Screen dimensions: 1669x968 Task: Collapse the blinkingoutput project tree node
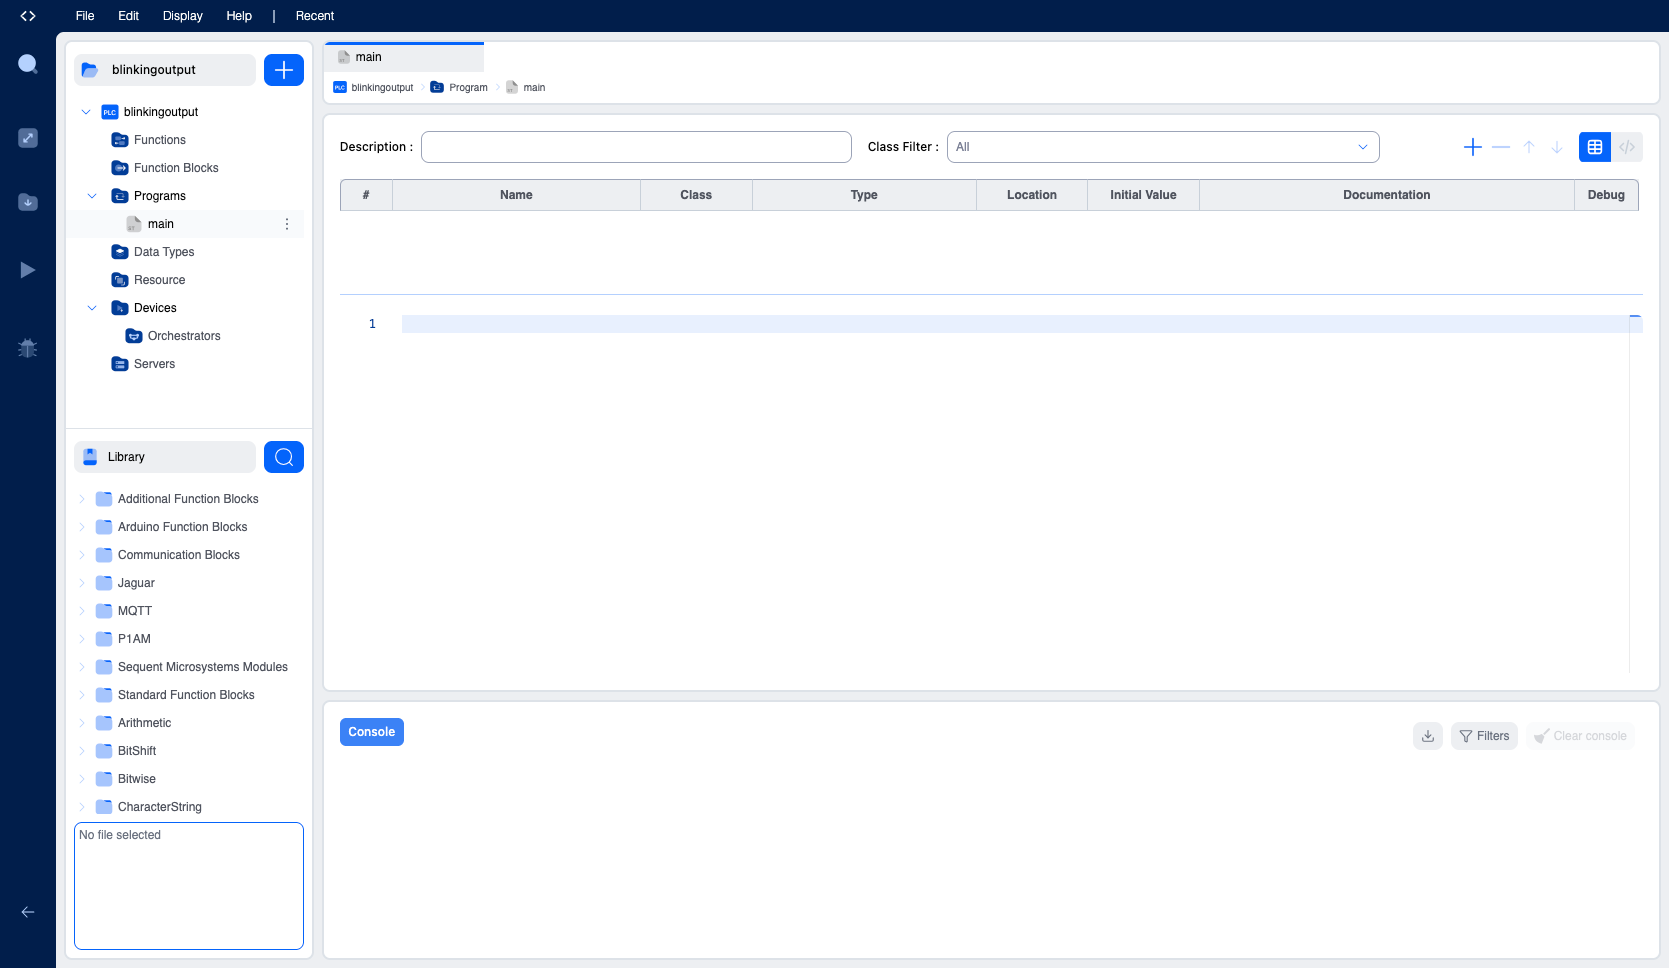click(86, 112)
